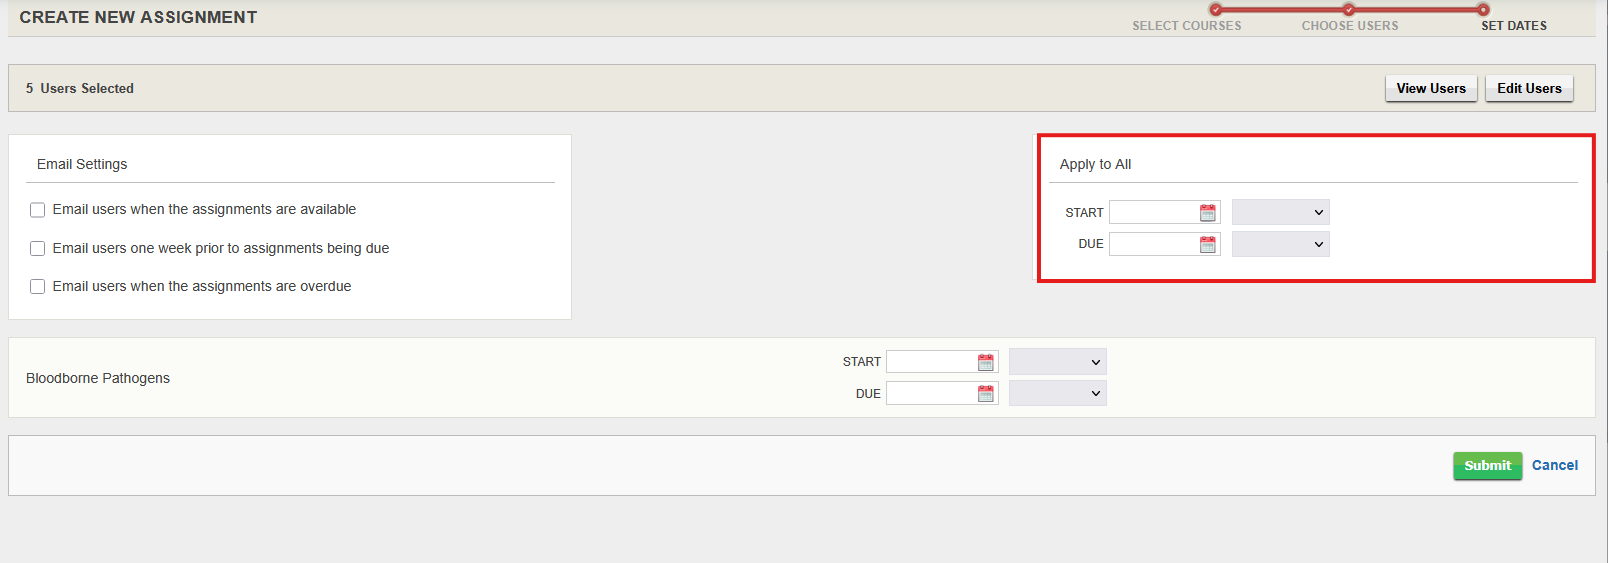The height and width of the screenshot is (563, 1608).
Task: Open calendar picker for Apply to All START
Action: [x=1207, y=213]
